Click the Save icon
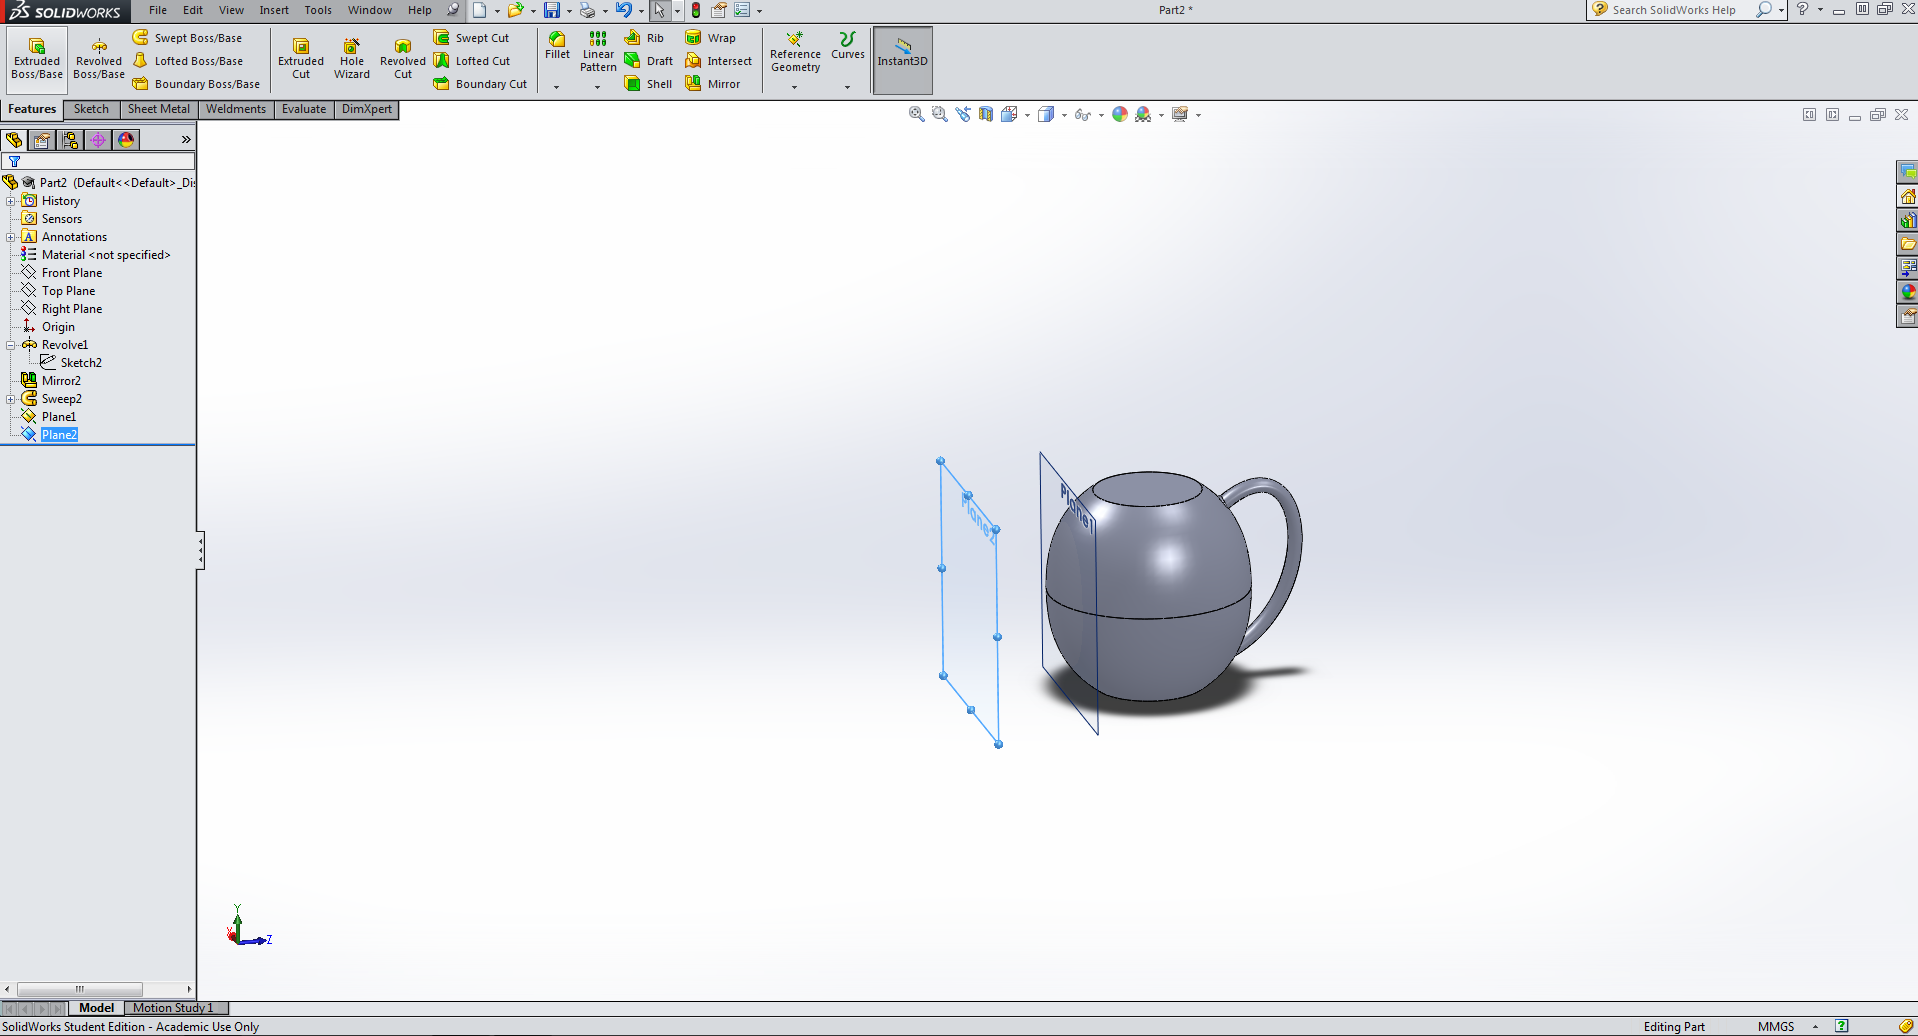Image resolution: width=1918 pixels, height=1036 pixels. (552, 10)
